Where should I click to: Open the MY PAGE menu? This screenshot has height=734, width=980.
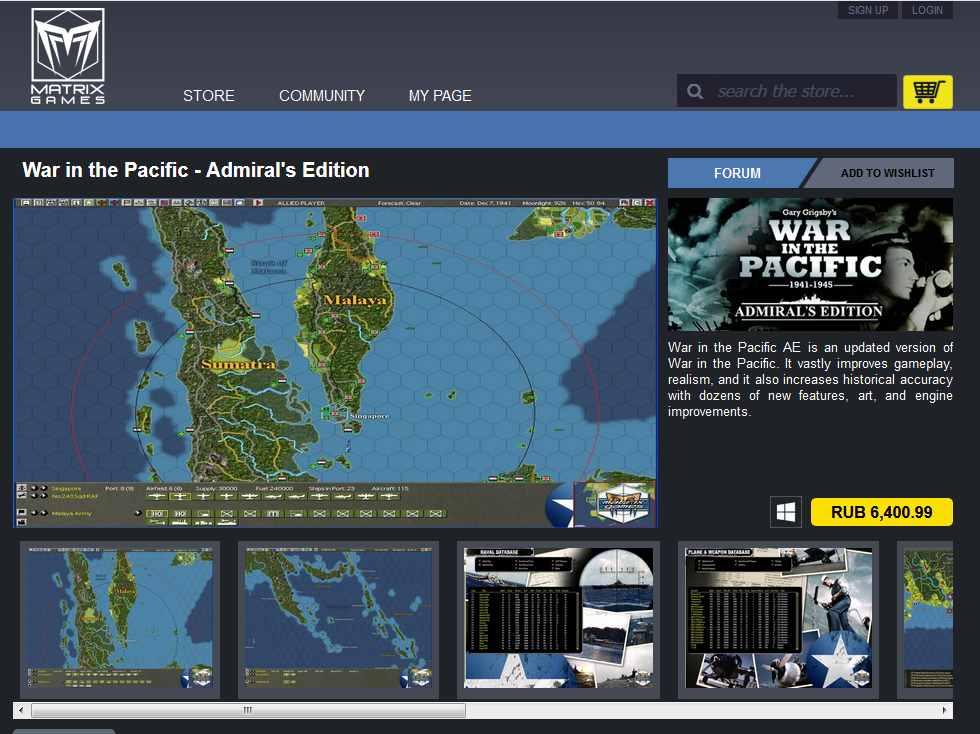440,96
